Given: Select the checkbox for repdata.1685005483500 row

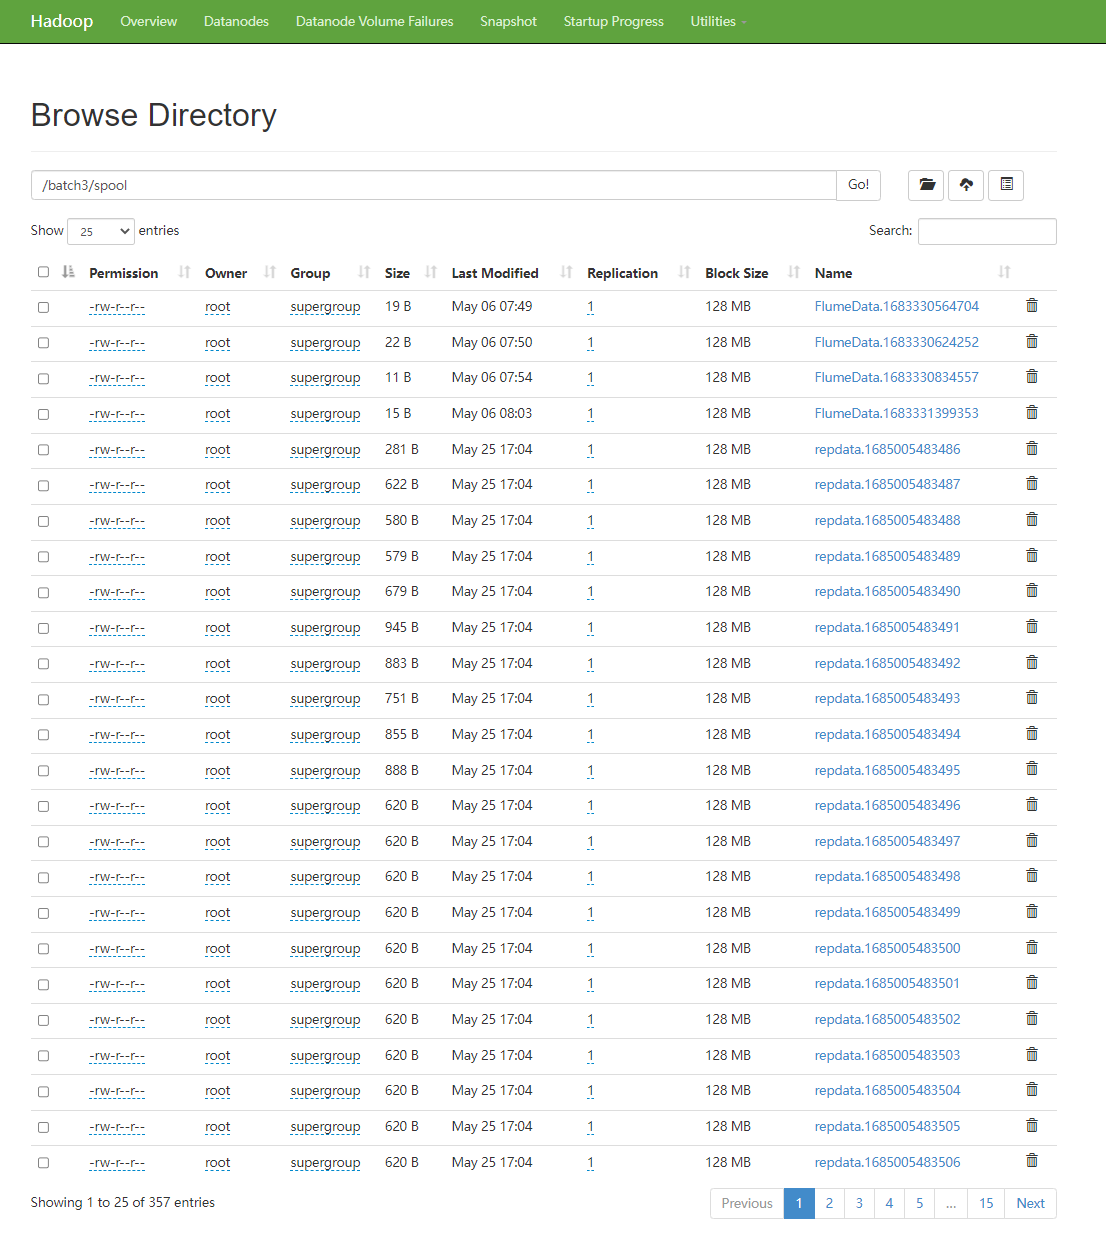Looking at the screenshot, I should 43,949.
